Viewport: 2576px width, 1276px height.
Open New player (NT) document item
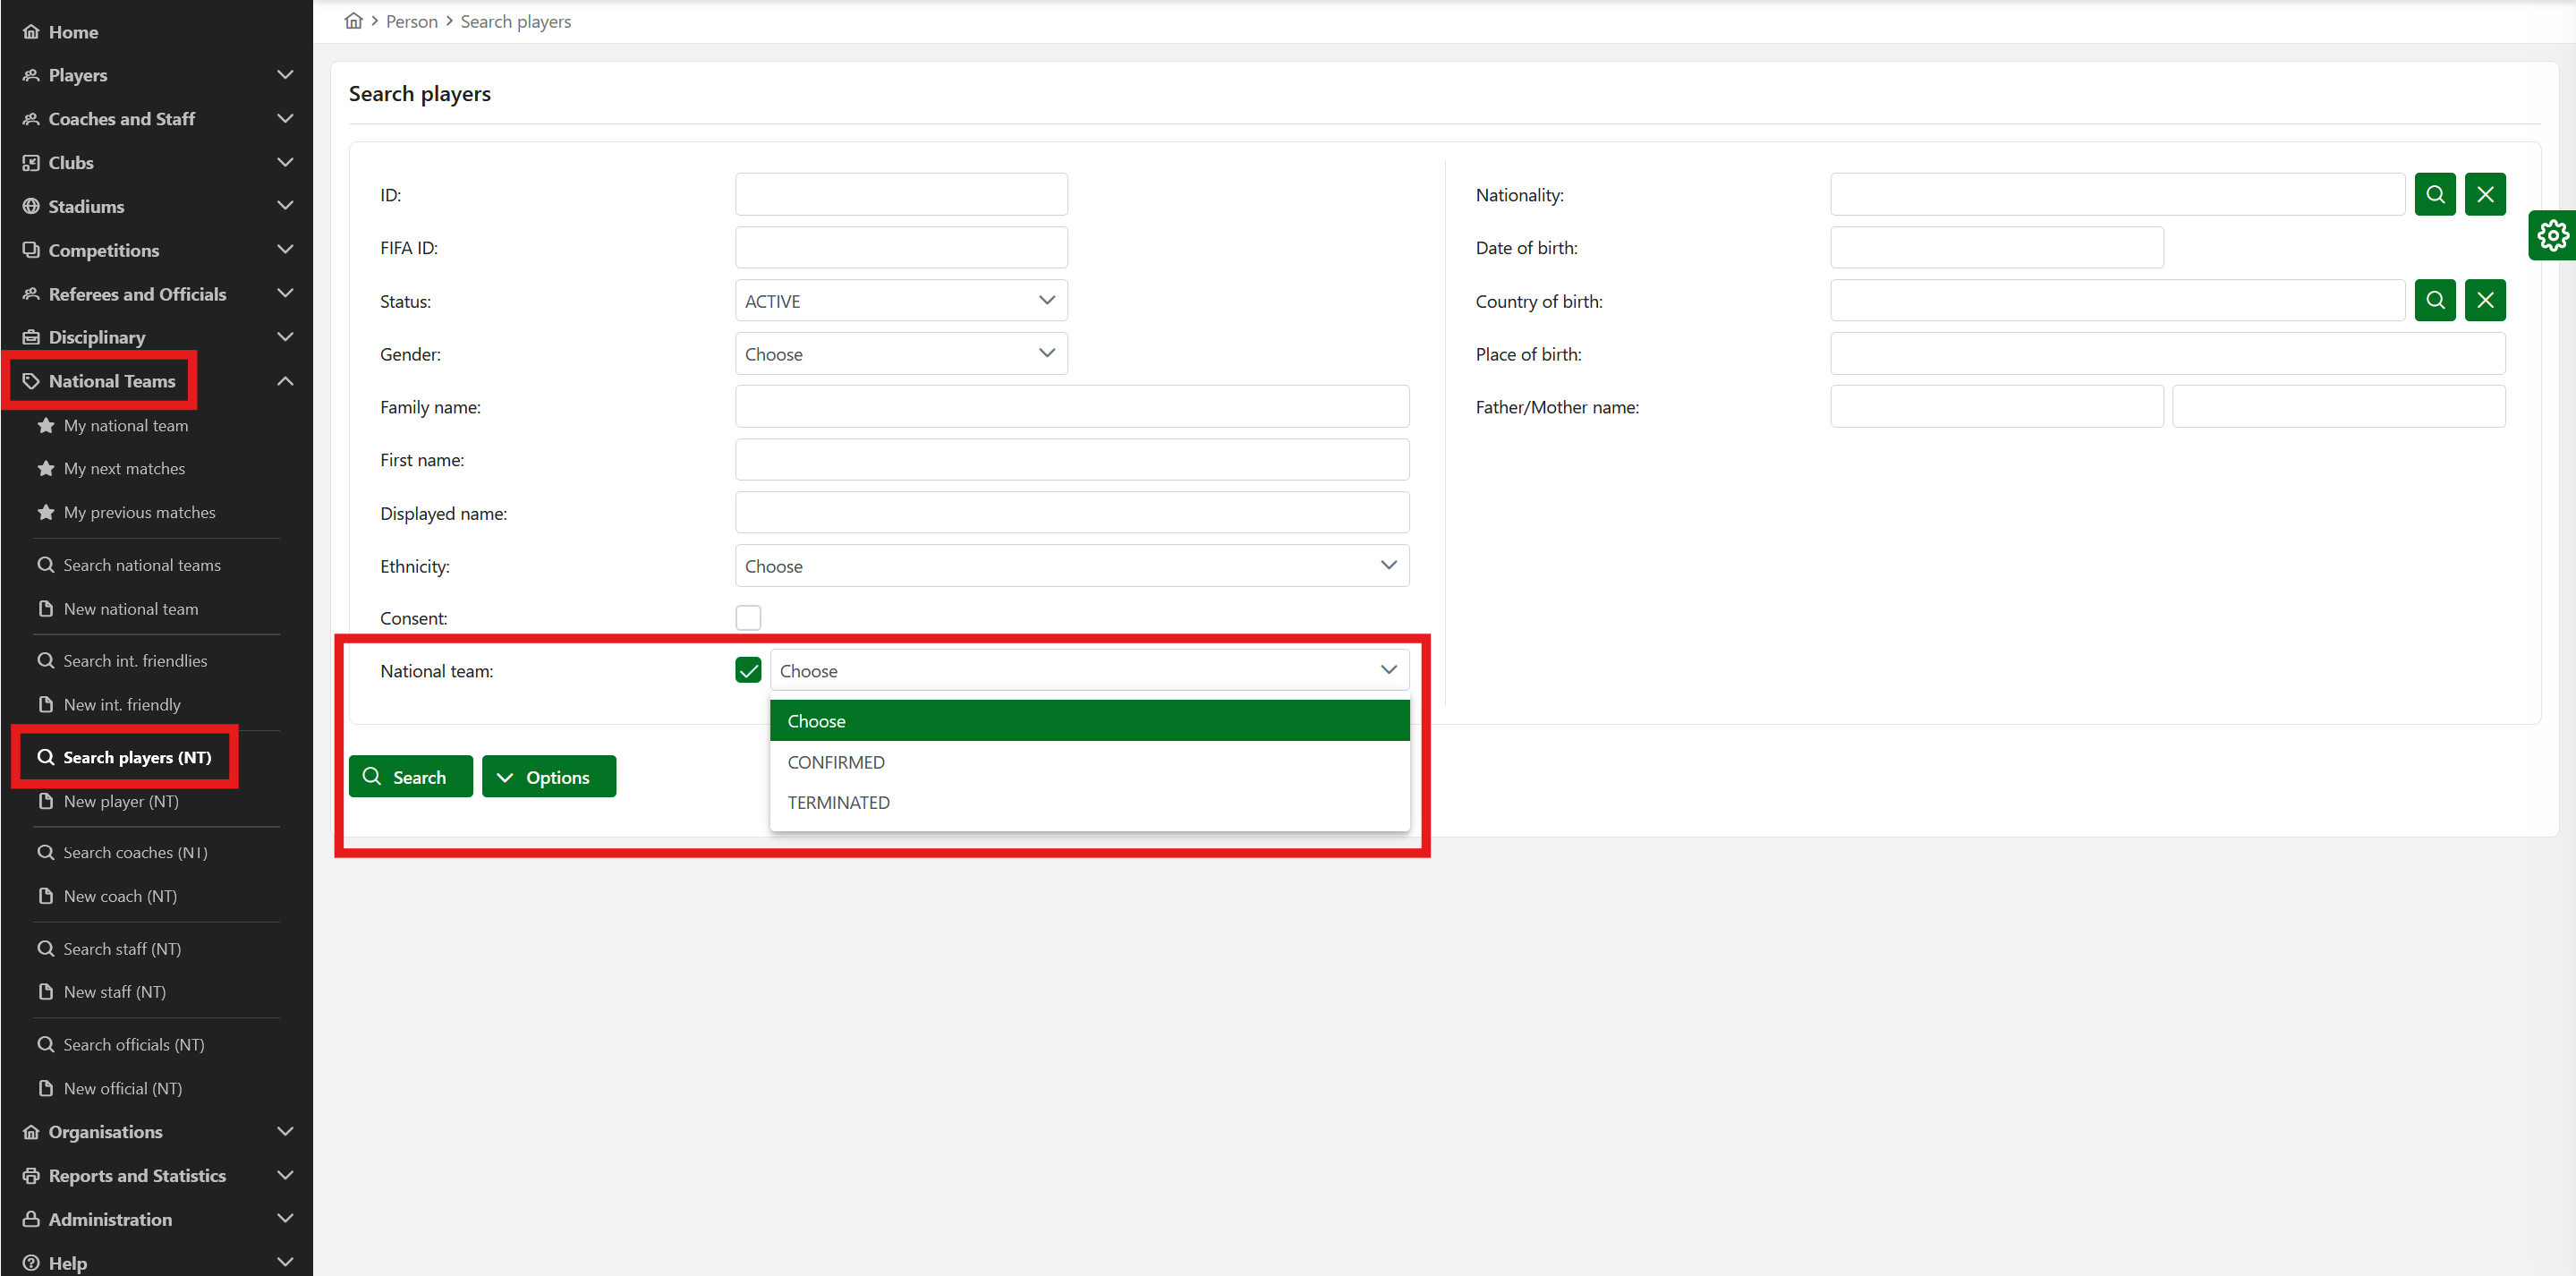tap(121, 801)
